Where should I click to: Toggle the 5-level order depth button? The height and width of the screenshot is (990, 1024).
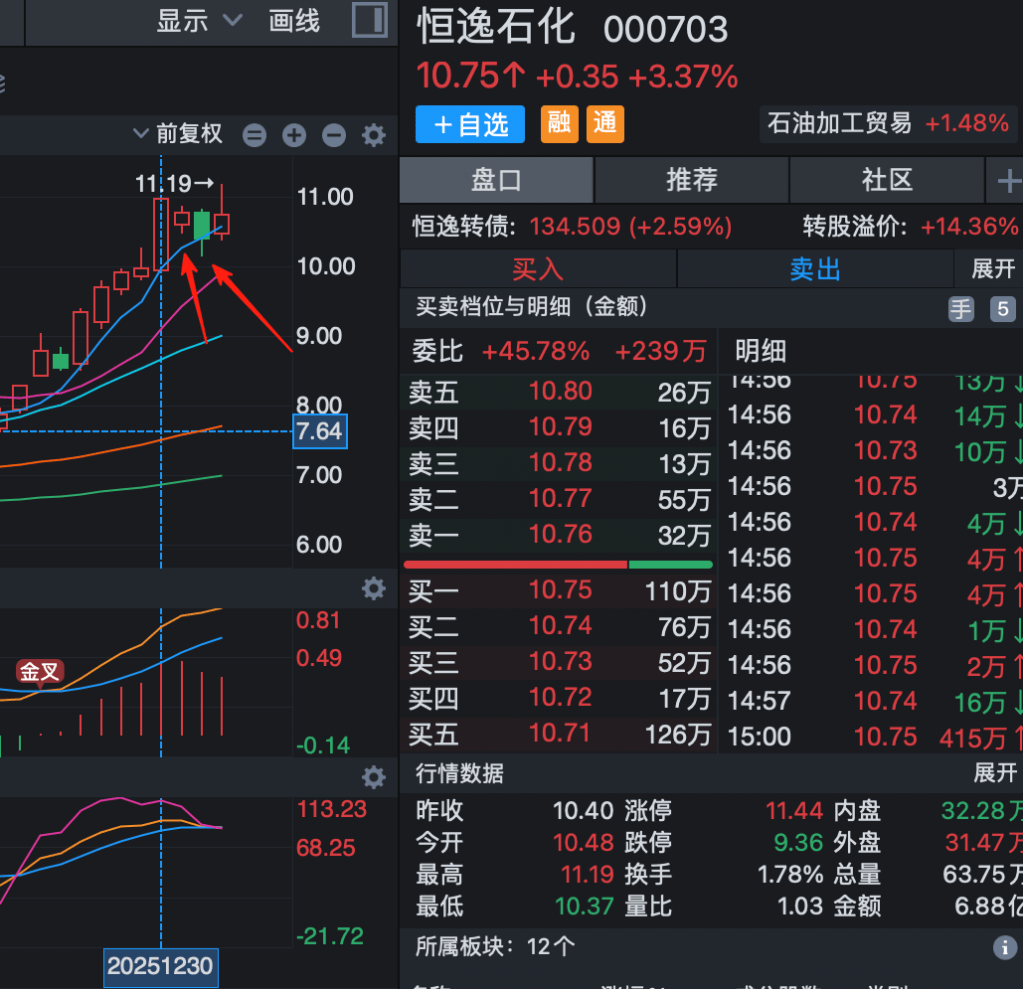coord(1002,309)
